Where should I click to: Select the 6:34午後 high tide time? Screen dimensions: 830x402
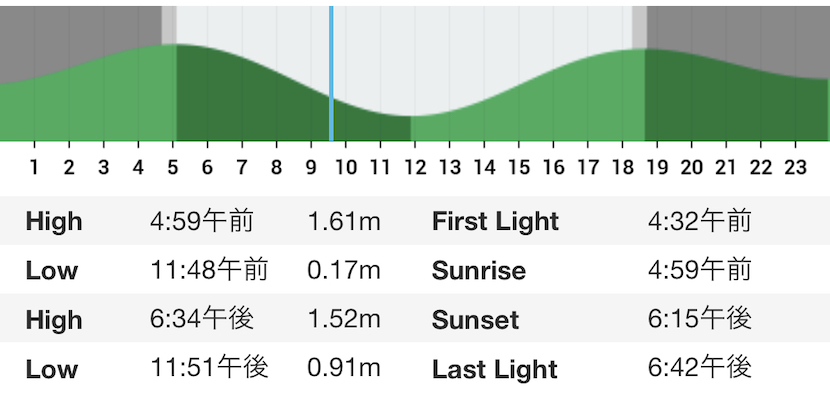202,319
